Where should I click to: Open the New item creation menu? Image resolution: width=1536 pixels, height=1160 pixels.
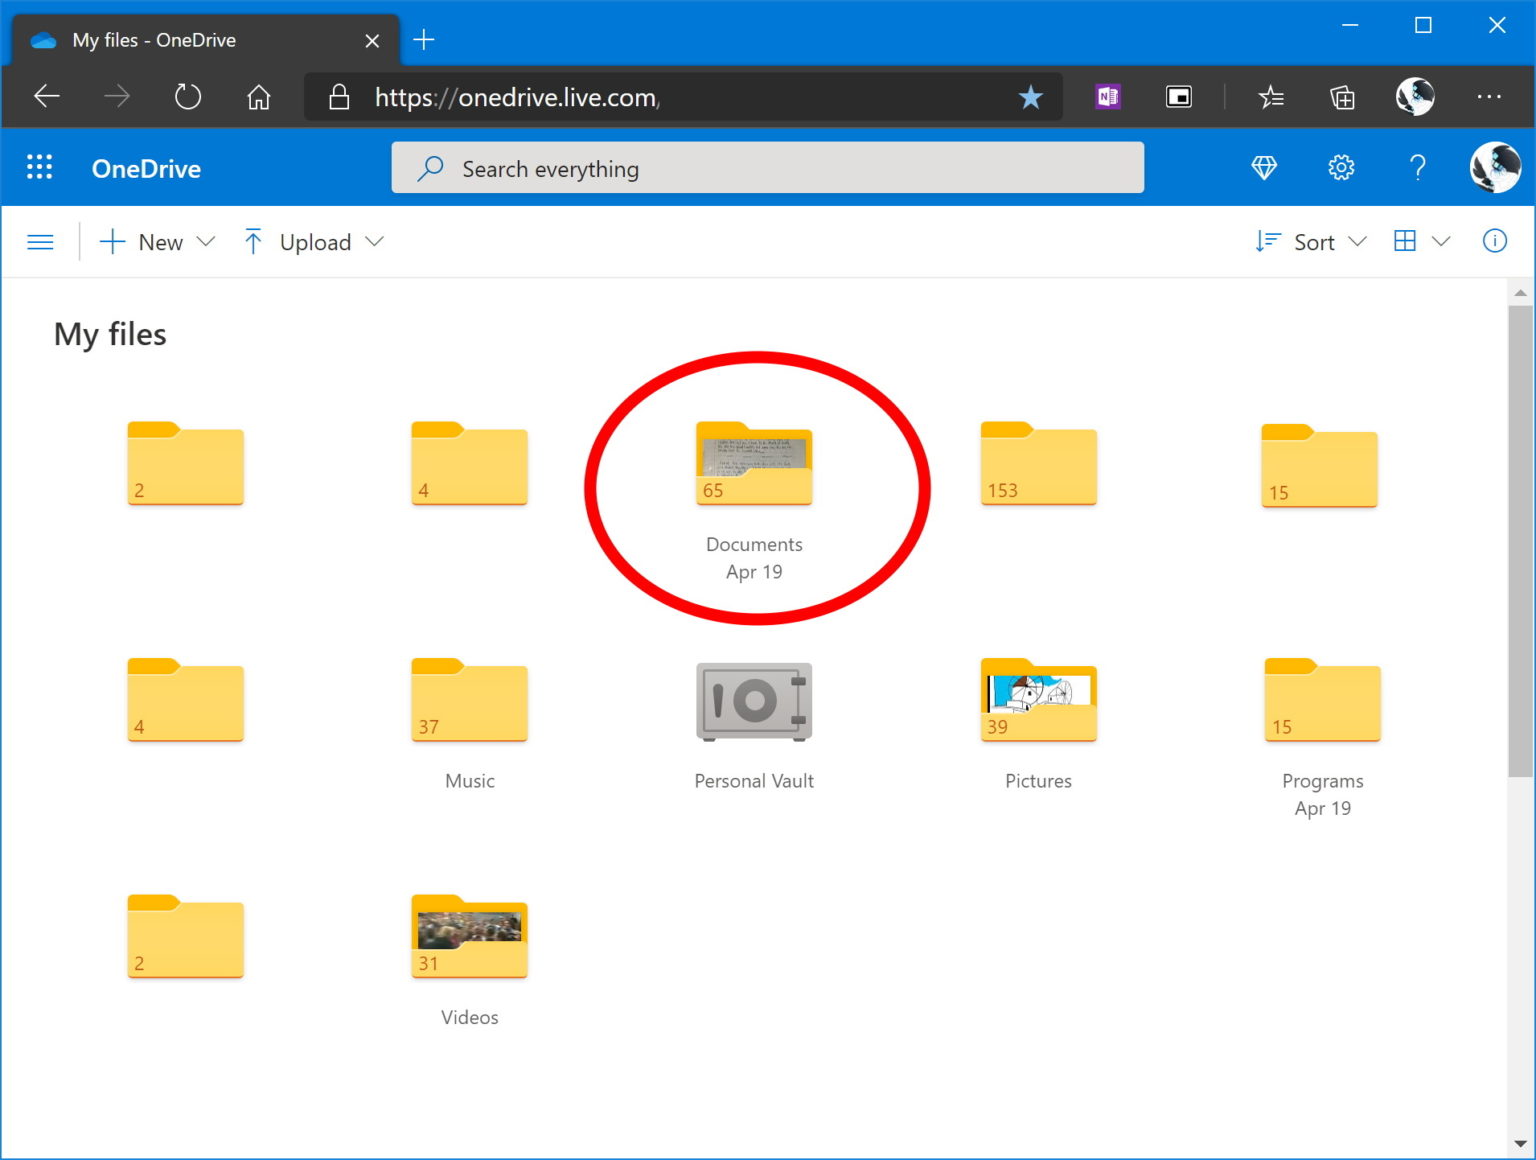(x=156, y=241)
